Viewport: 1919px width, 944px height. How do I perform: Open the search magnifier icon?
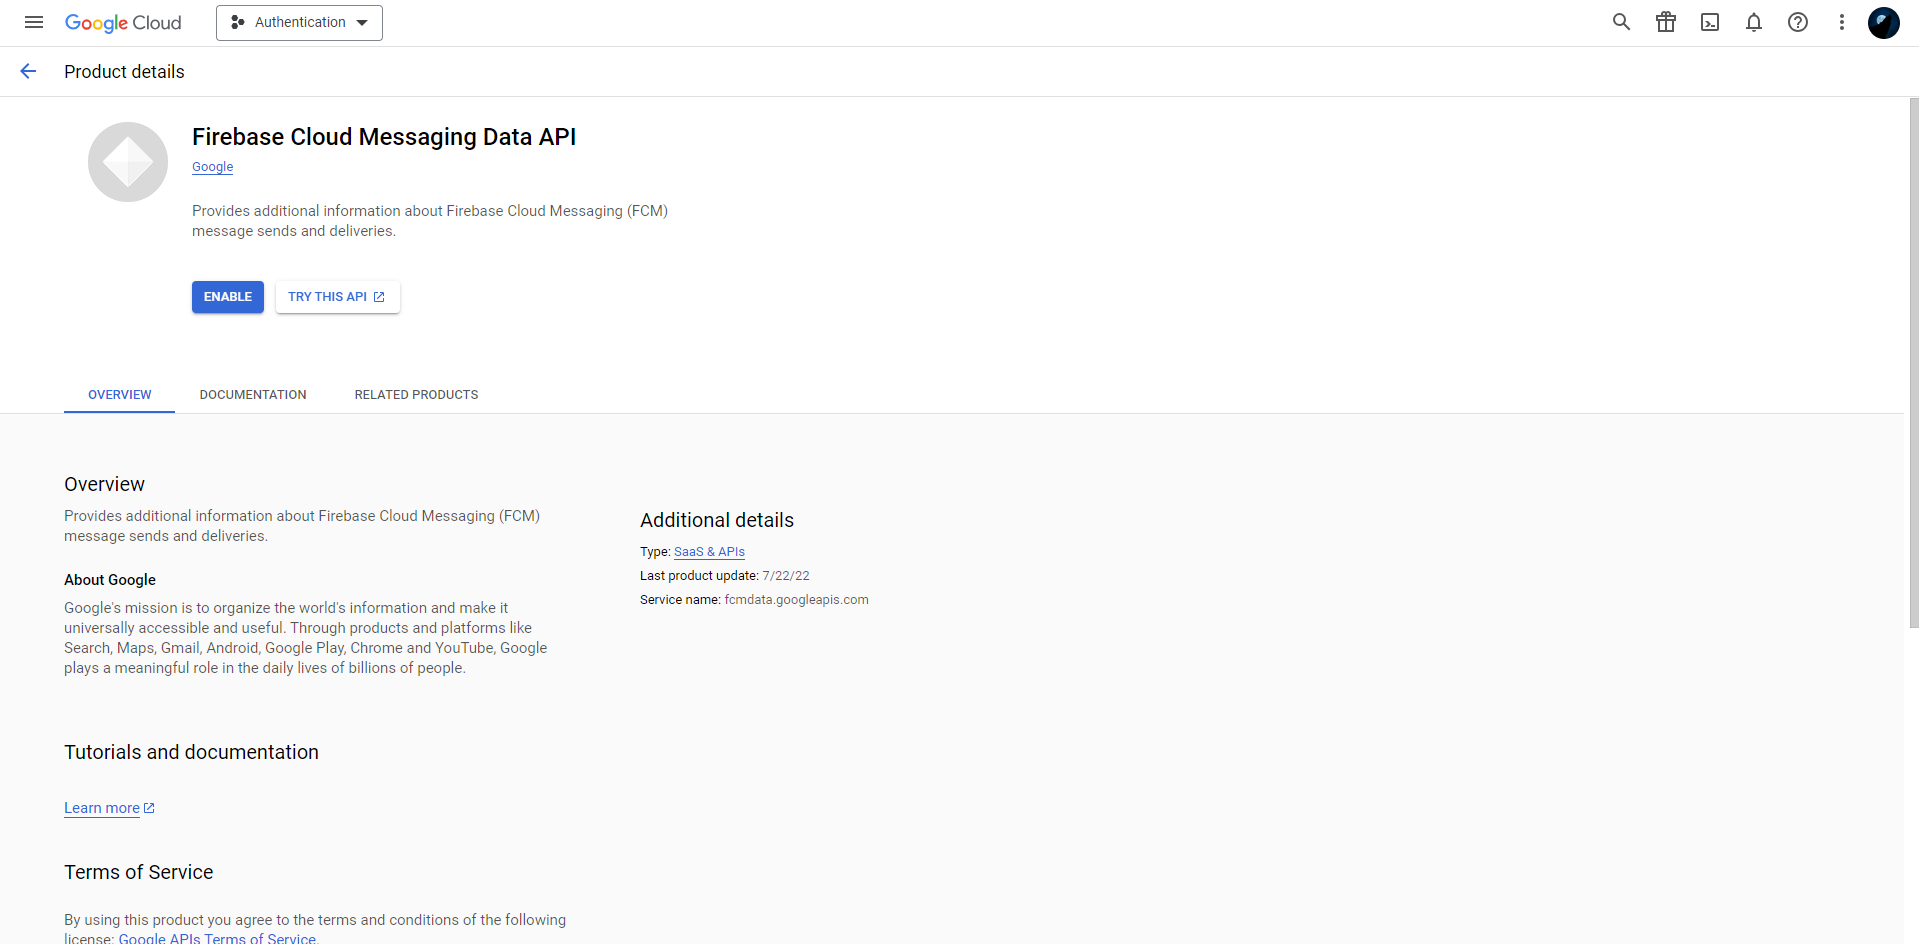tap(1621, 22)
